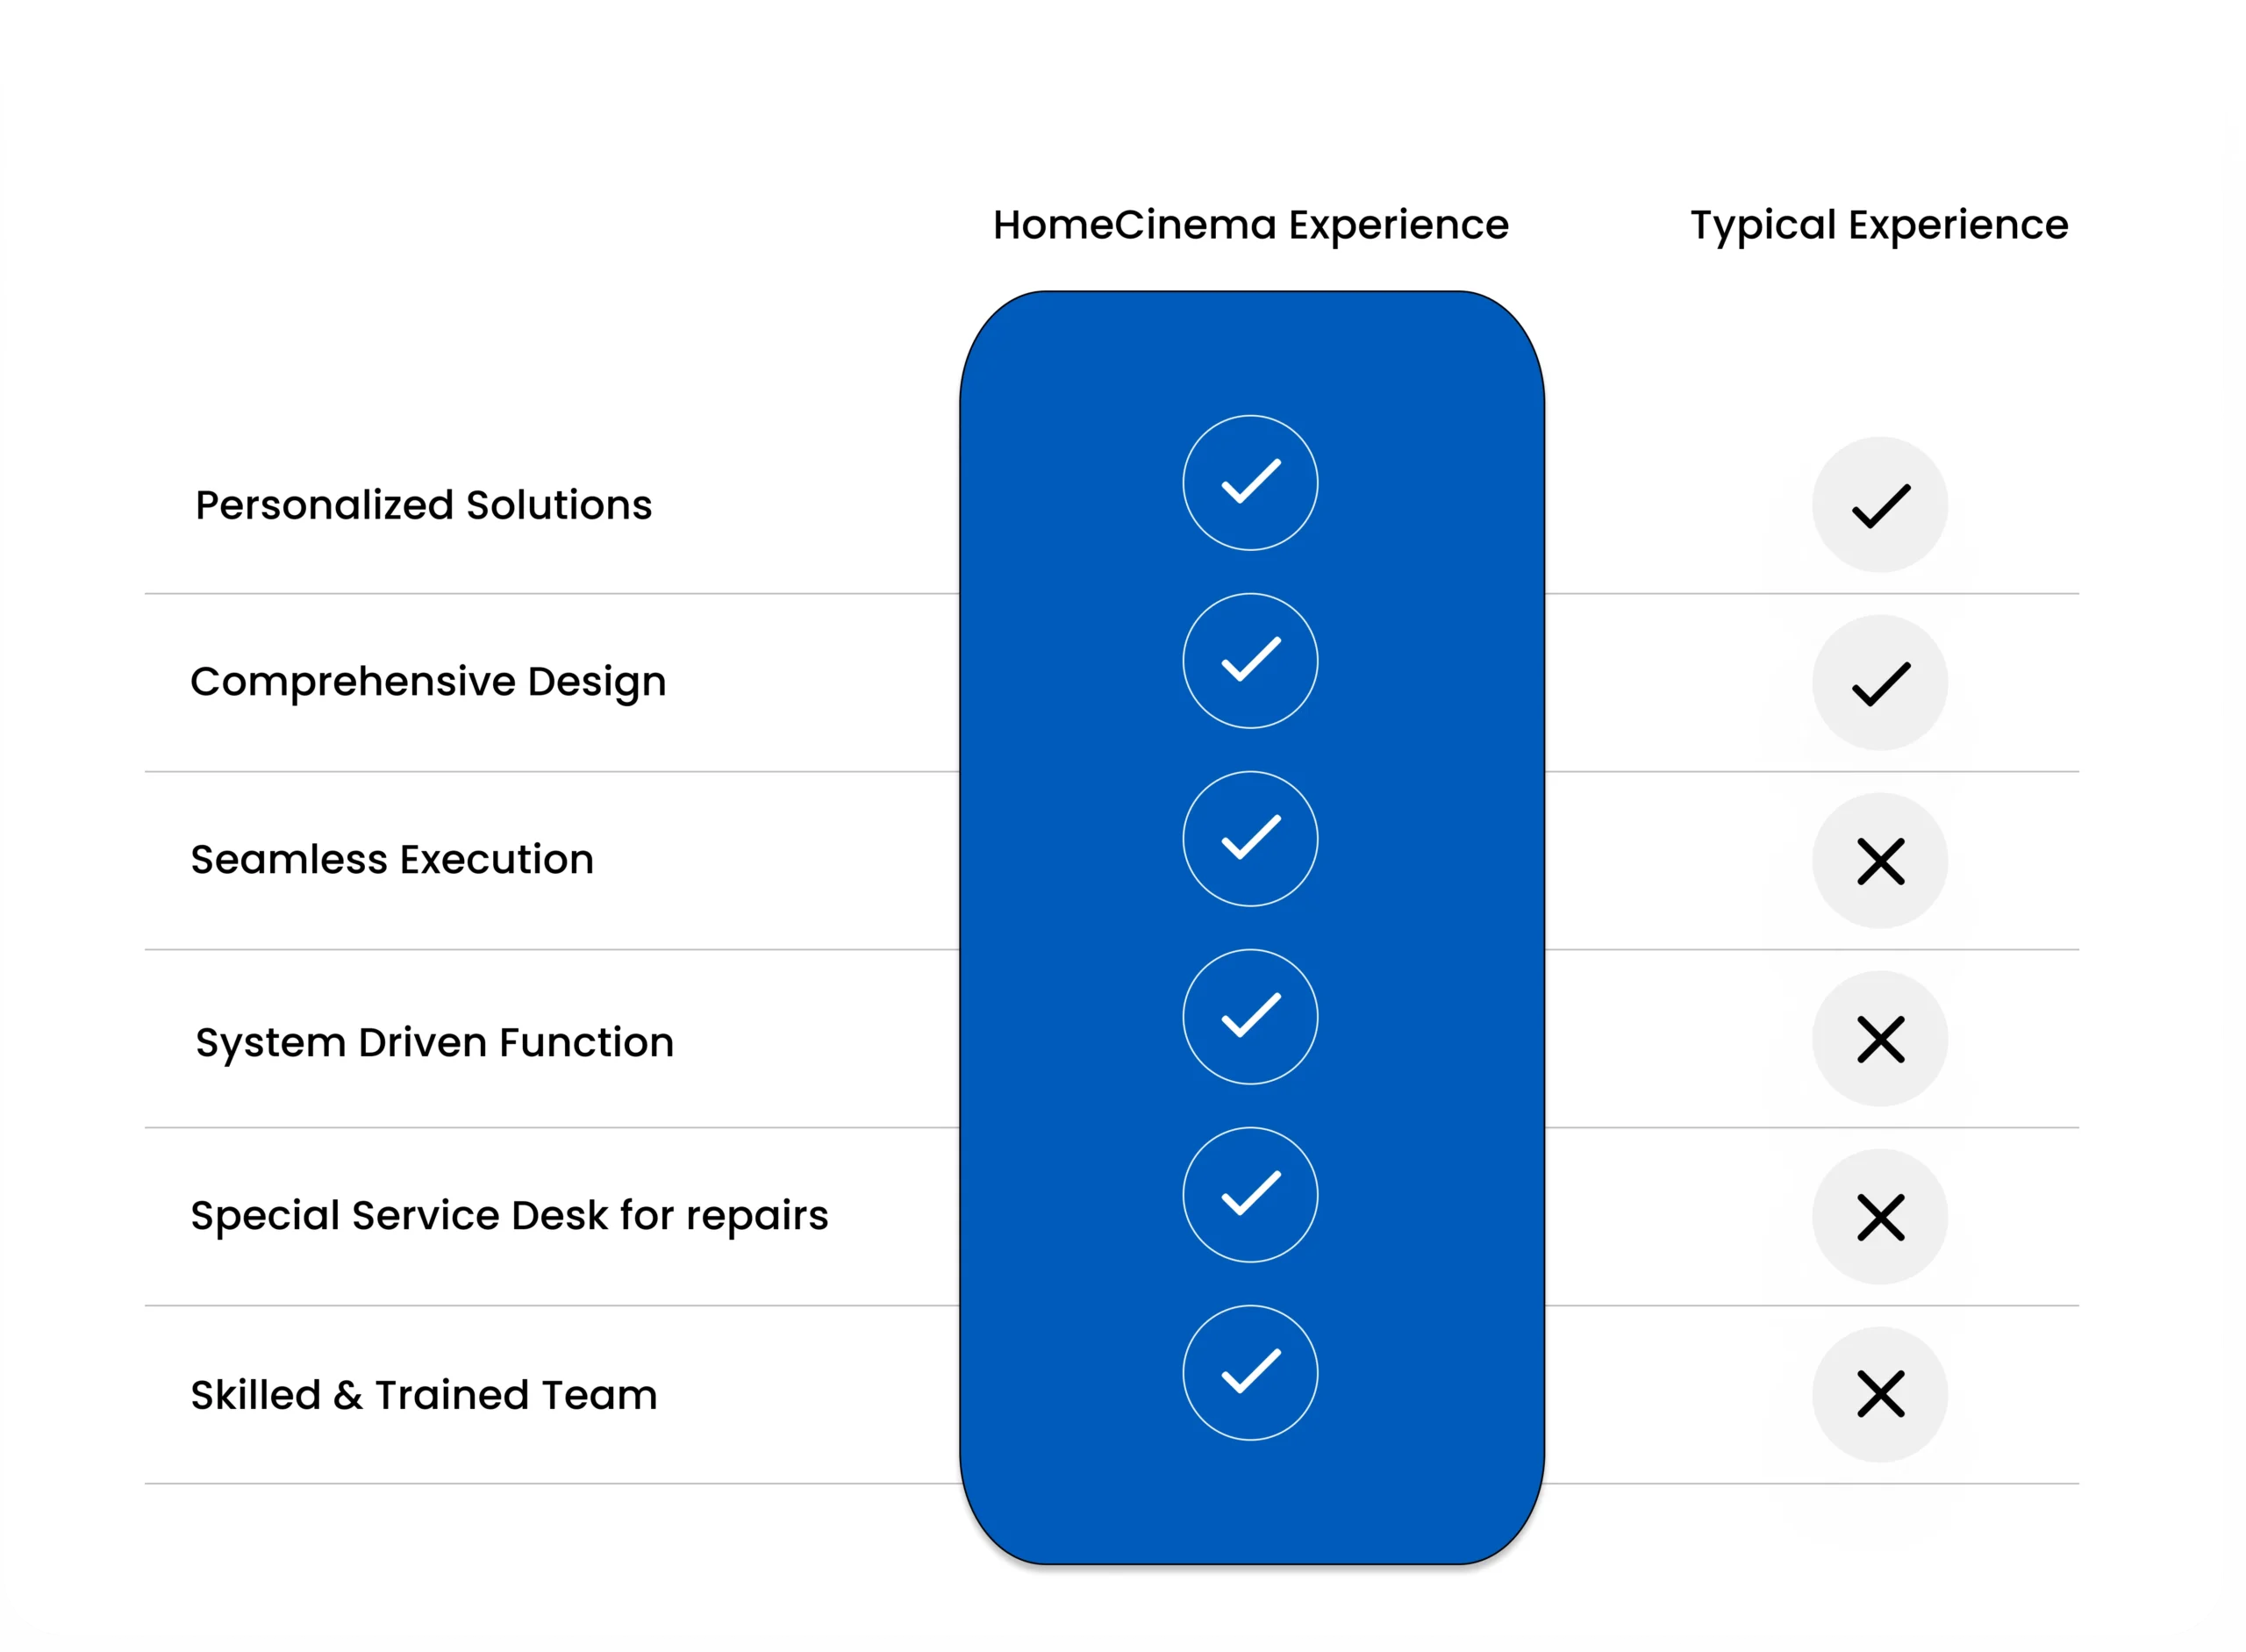Screen dimensions: 2246x1652
Task: Select the HomeCinema Experience column heading
Action: point(1251,226)
